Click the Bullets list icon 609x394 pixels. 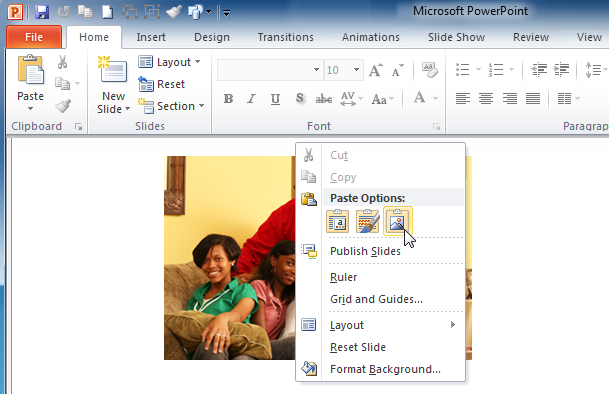(x=463, y=70)
